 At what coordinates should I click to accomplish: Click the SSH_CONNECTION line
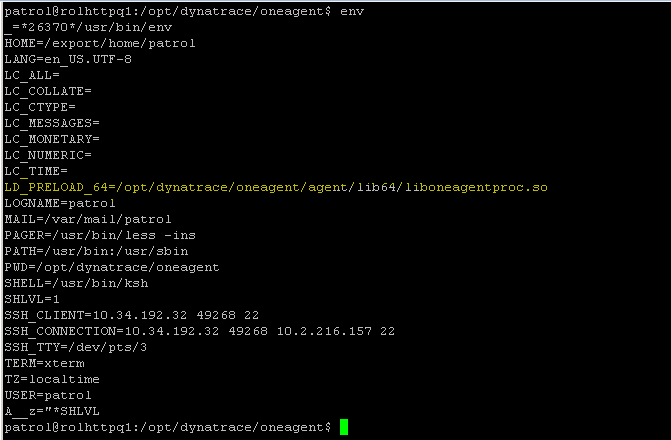click(x=200, y=331)
